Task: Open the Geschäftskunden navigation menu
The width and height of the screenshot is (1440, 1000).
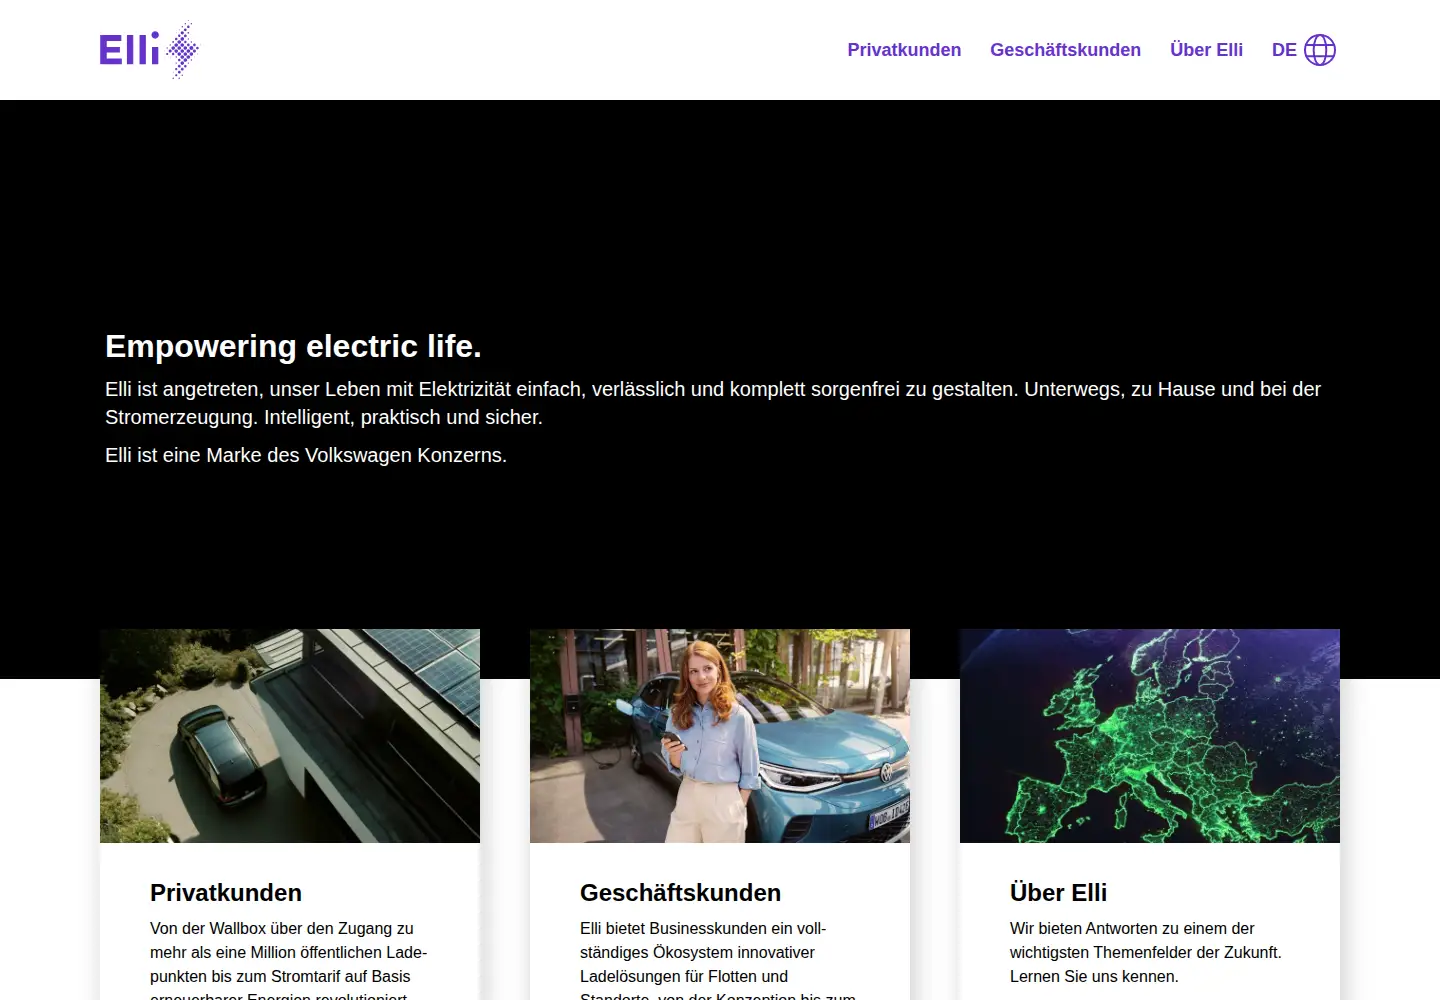Action: click(x=1065, y=50)
